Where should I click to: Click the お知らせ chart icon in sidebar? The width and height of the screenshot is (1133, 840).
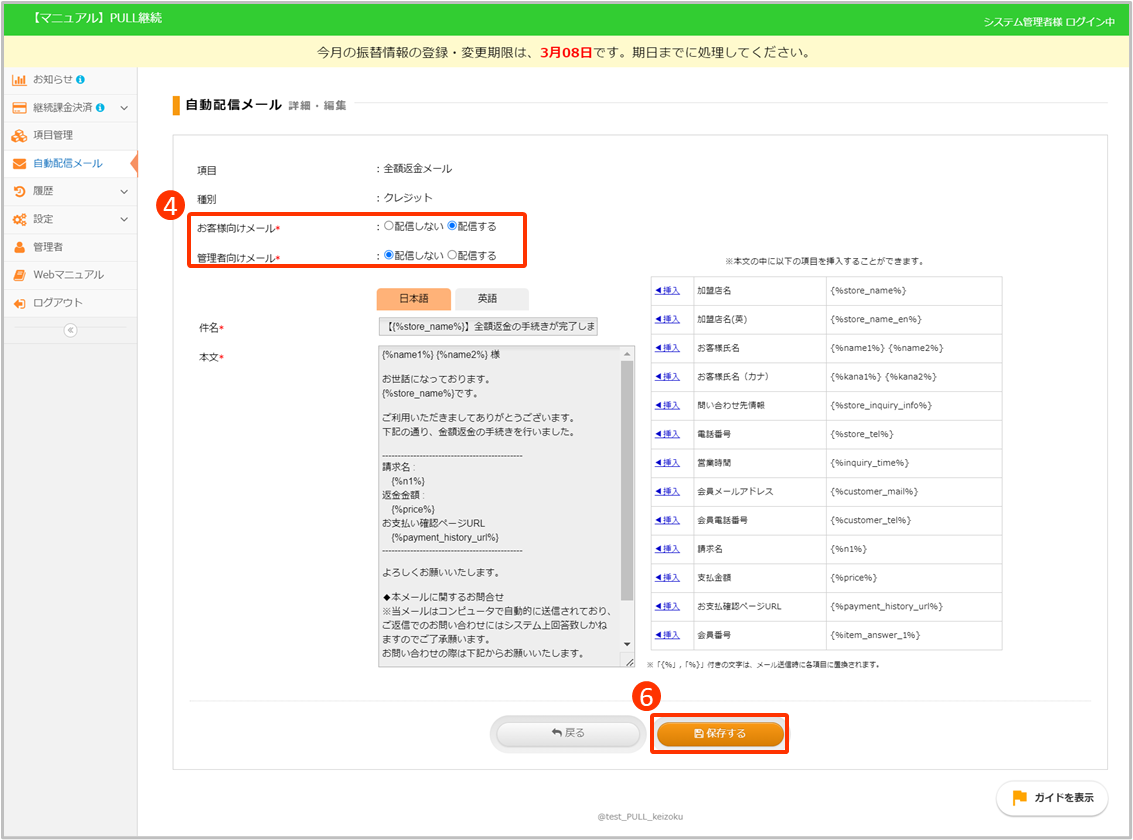(19, 79)
